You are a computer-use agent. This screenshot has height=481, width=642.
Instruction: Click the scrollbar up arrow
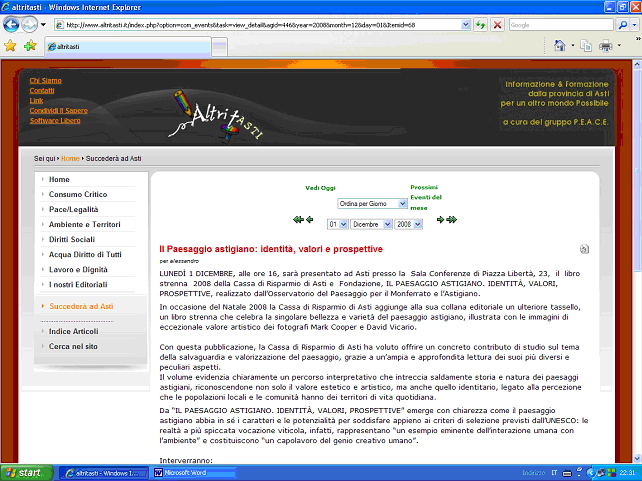coord(637,65)
